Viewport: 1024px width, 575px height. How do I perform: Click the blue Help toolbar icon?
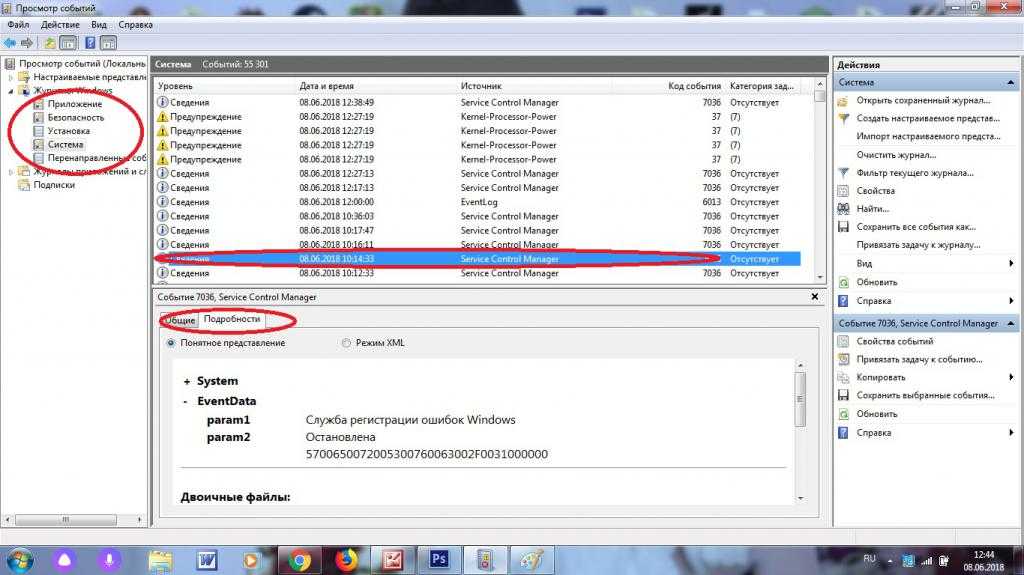tap(90, 43)
